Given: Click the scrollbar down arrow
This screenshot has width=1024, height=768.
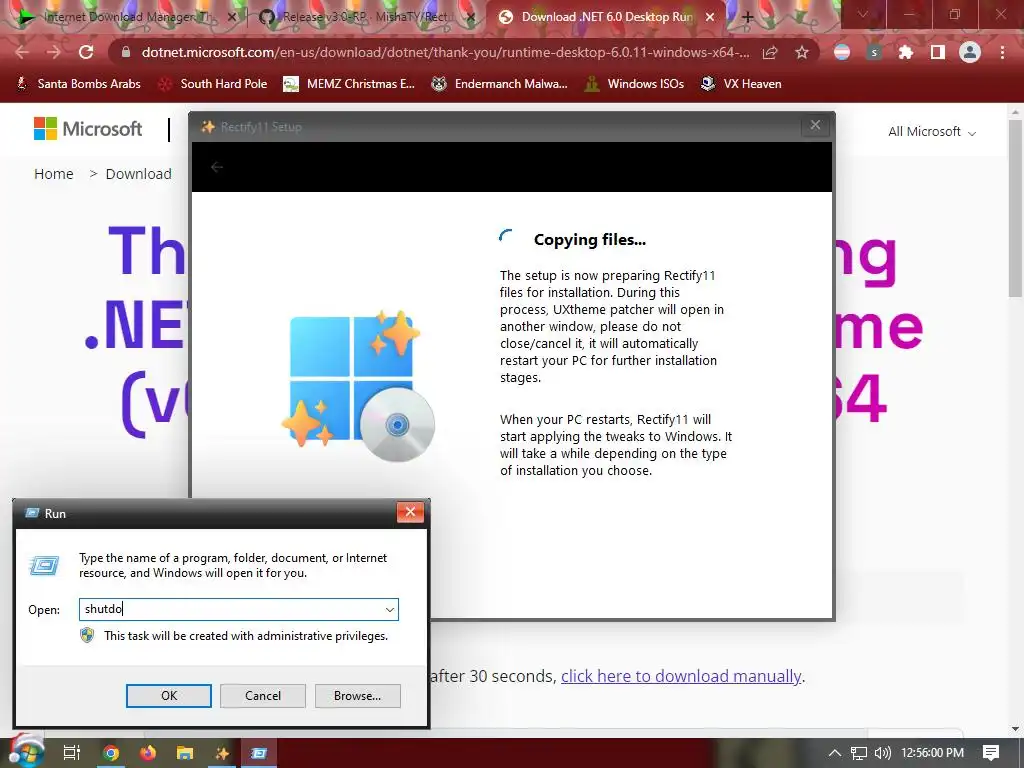Looking at the screenshot, I should [x=1015, y=729].
